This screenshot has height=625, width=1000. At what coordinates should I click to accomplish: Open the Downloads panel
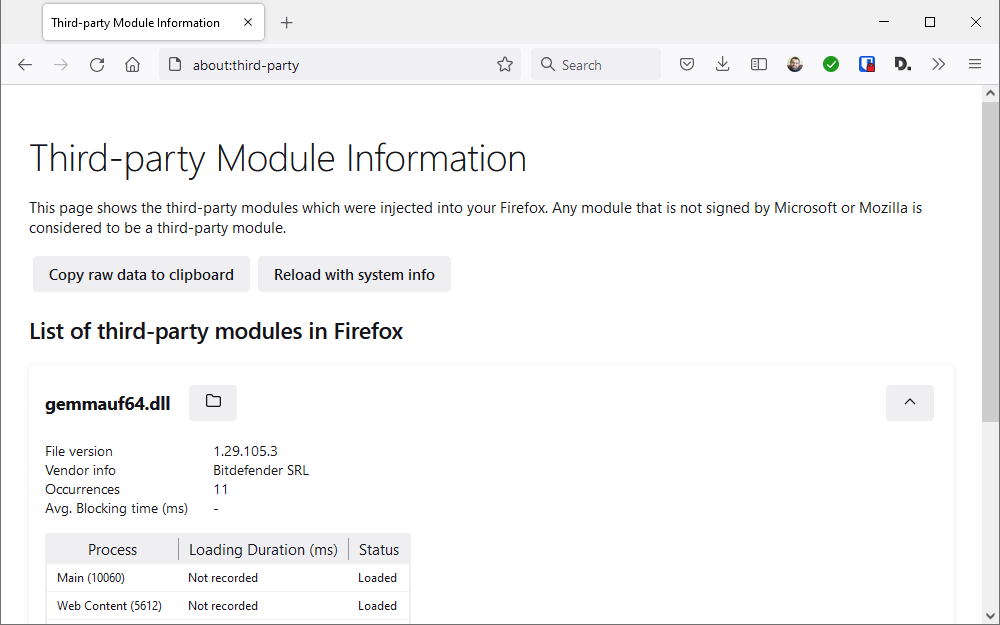pyautogui.click(x=723, y=64)
